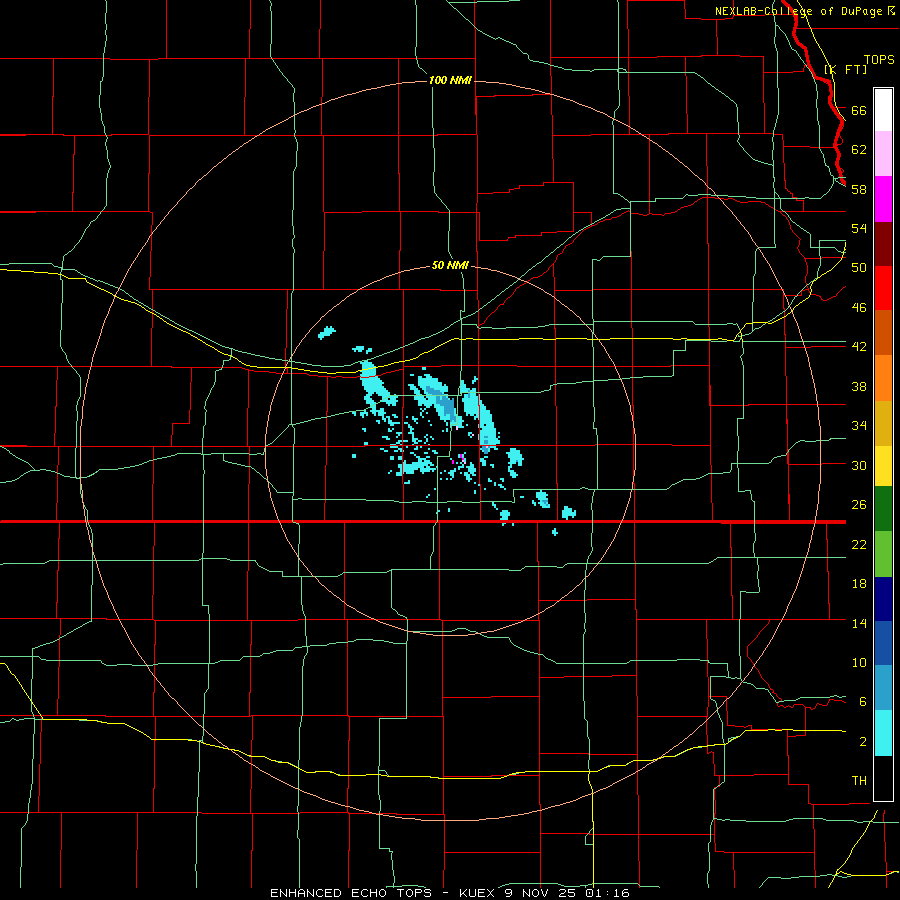Click the TH threshold label on the legend
This screenshot has height=900, width=900.
click(859, 780)
